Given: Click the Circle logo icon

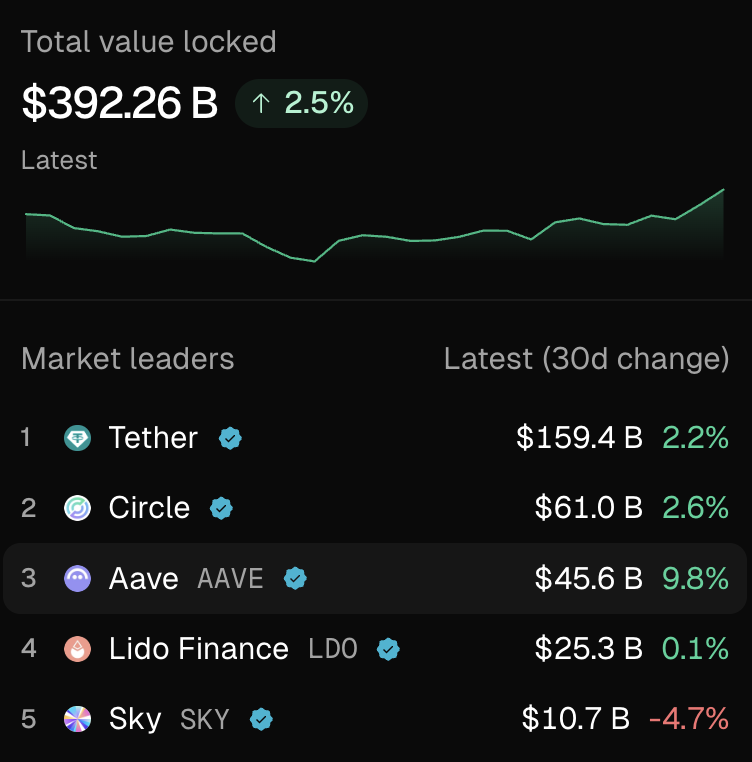Looking at the screenshot, I should pos(77,508).
